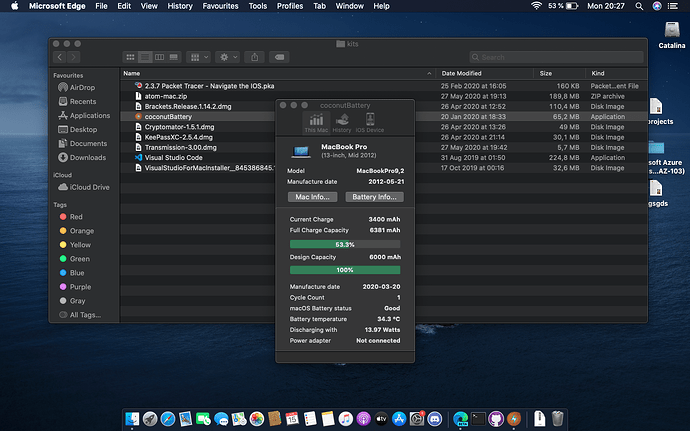Go forward in the Finder kits window
The height and width of the screenshot is (431, 690).
coord(73,57)
